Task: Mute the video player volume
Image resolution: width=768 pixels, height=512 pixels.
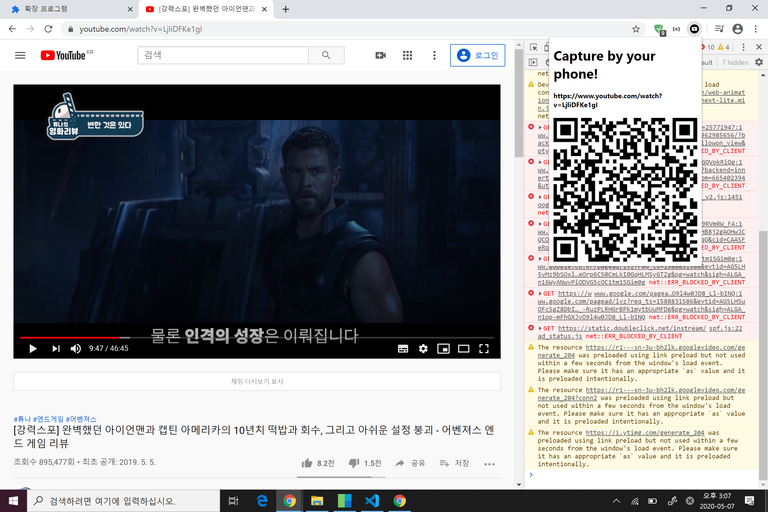Action: pos(75,348)
